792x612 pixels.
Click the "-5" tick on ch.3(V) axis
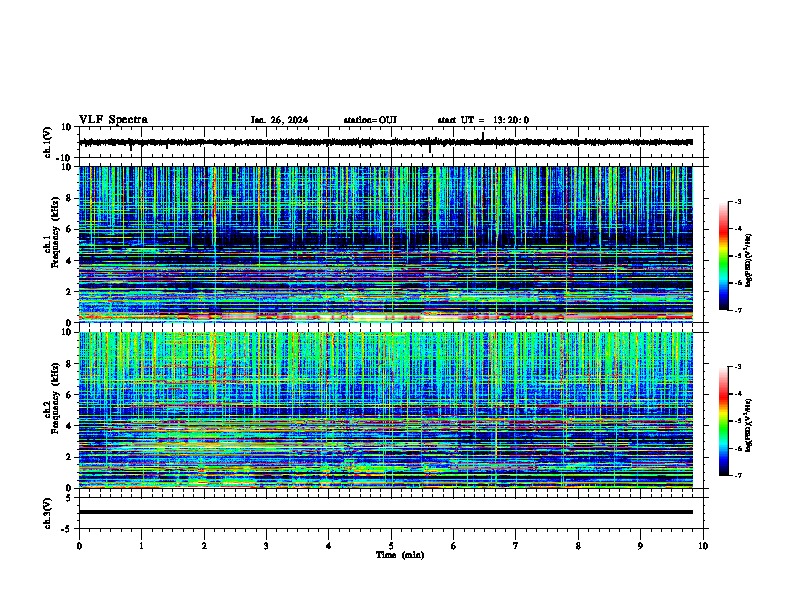pyautogui.click(x=67, y=529)
